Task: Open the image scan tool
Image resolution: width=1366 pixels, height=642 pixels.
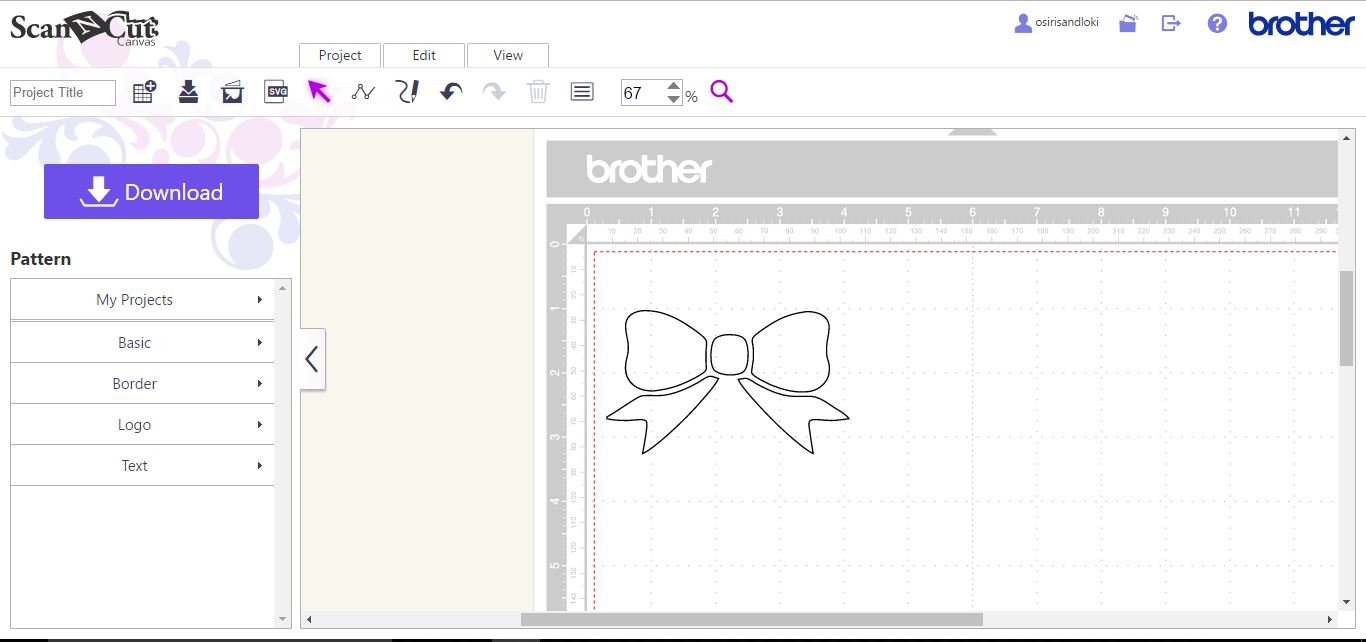Action: [x=232, y=91]
